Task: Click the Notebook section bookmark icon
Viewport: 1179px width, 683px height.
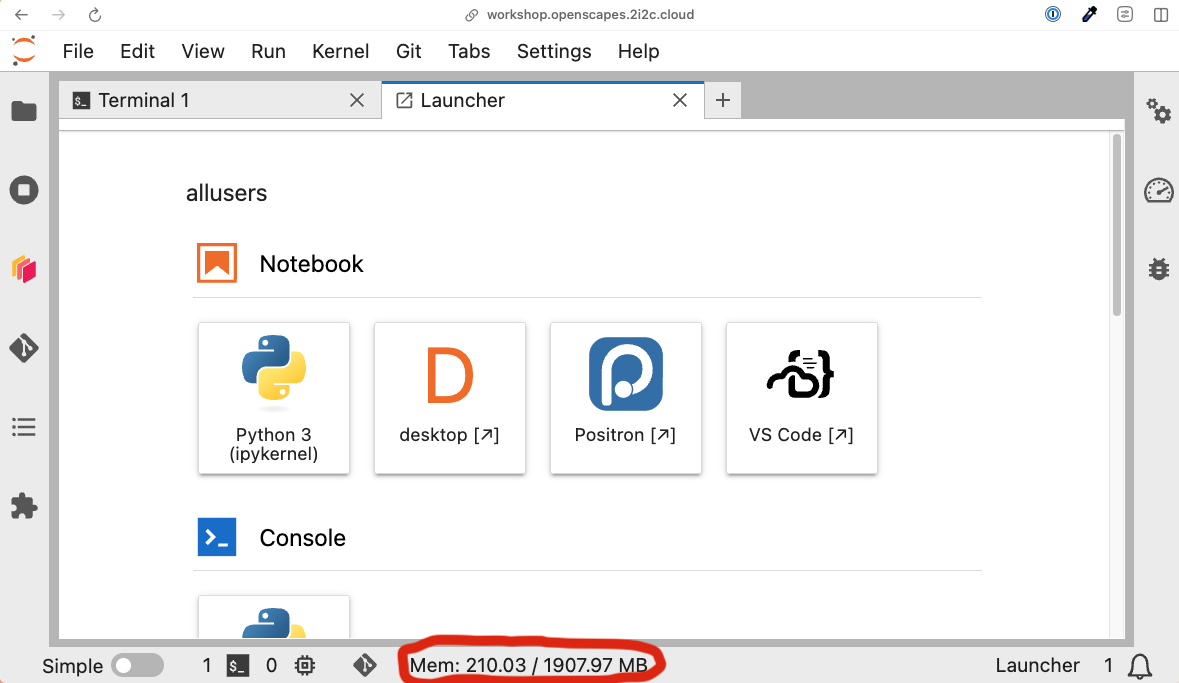Action: point(217,263)
